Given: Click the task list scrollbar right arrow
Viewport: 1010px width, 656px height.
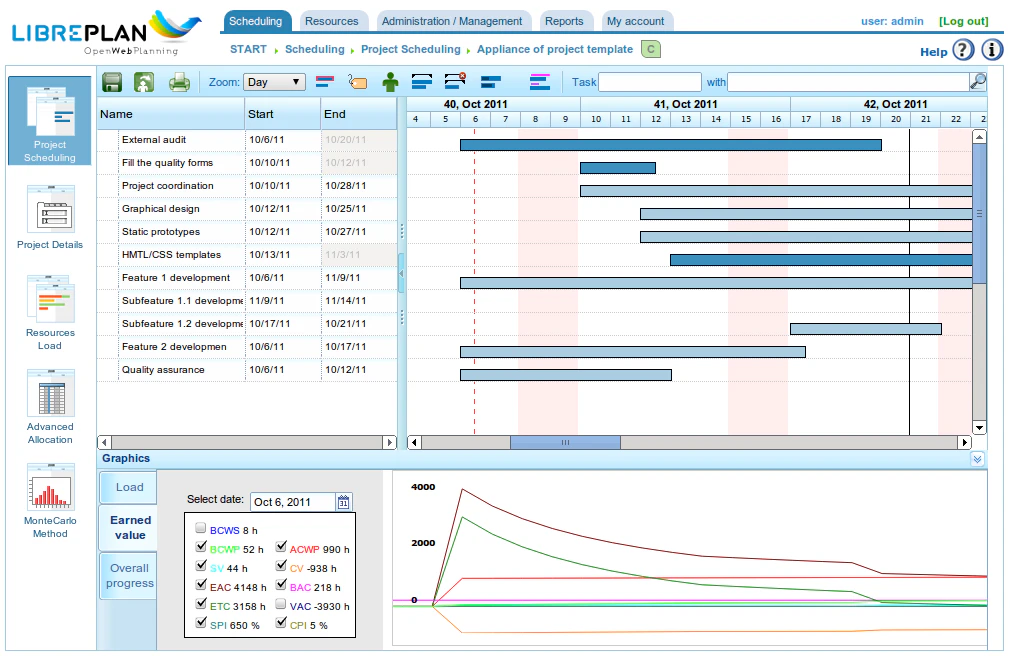Looking at the screenshot, I should tap(389, 442).
